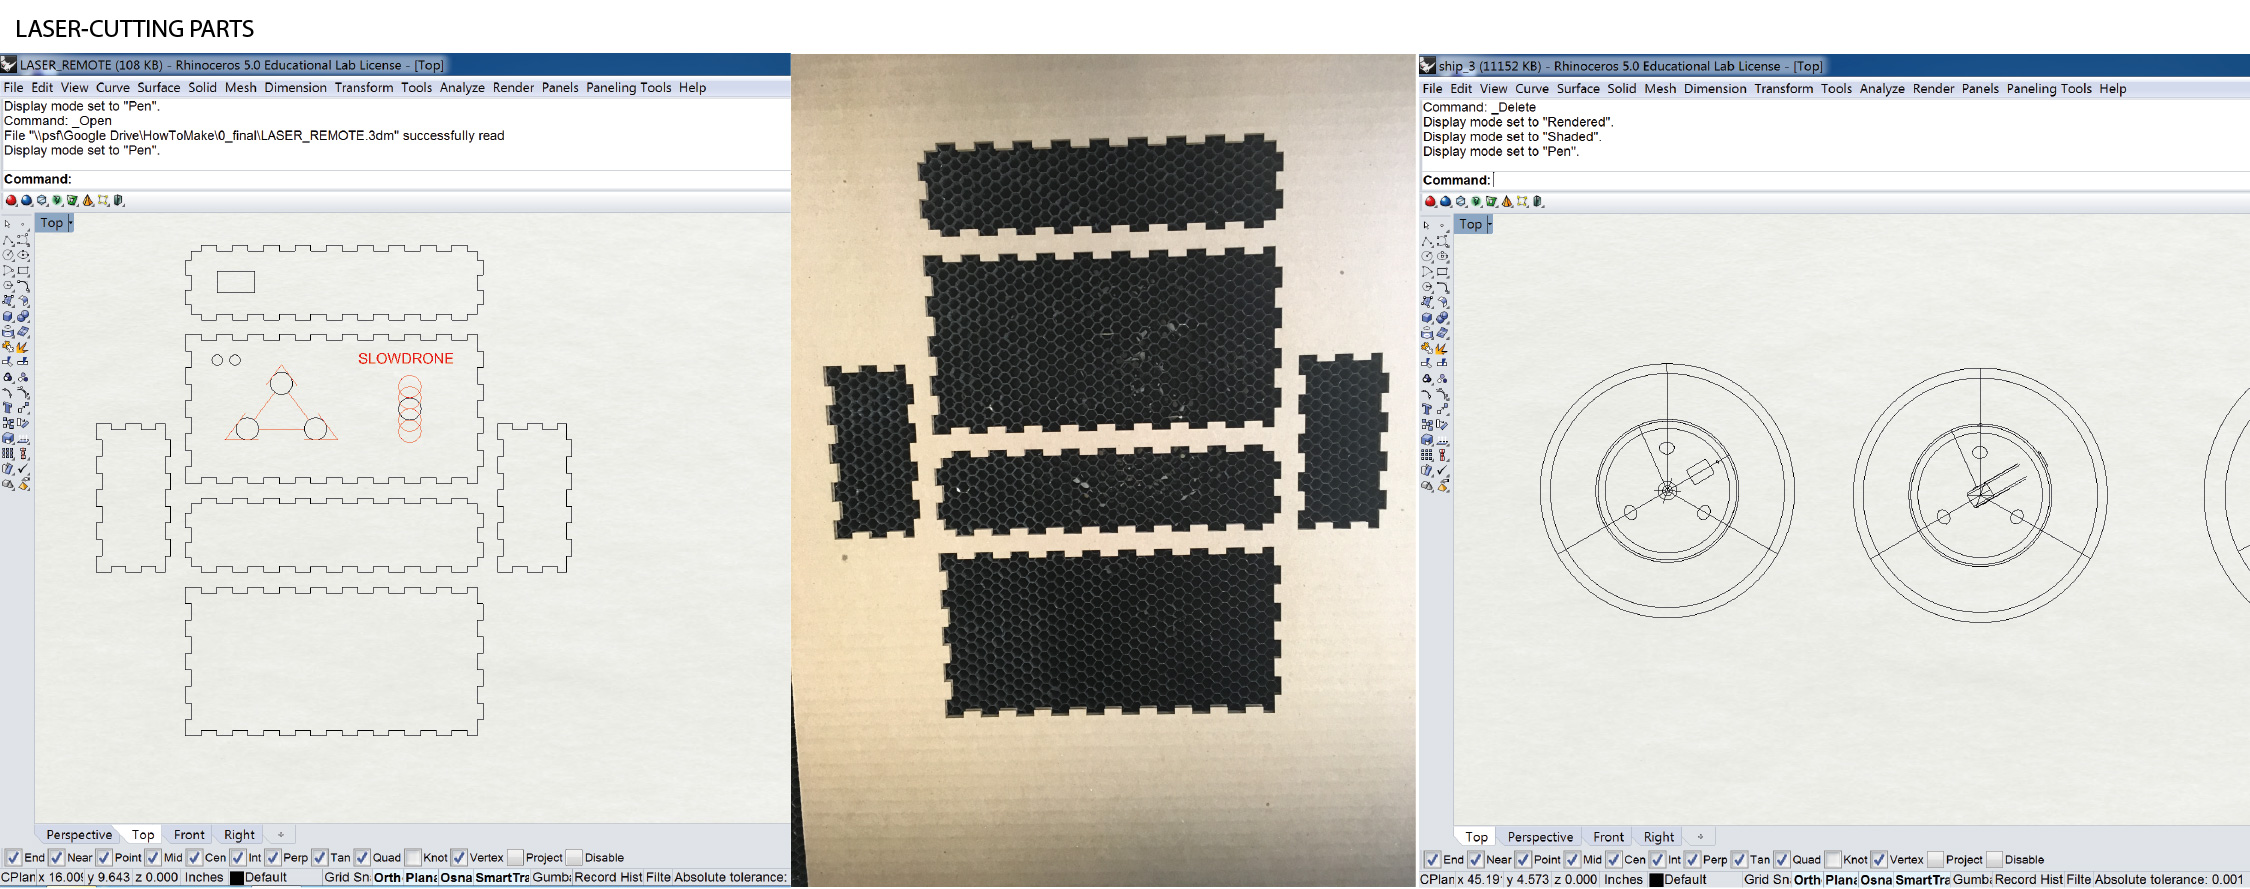Enable Project checkbox in LASER_REMOTE window

point(516,857)
